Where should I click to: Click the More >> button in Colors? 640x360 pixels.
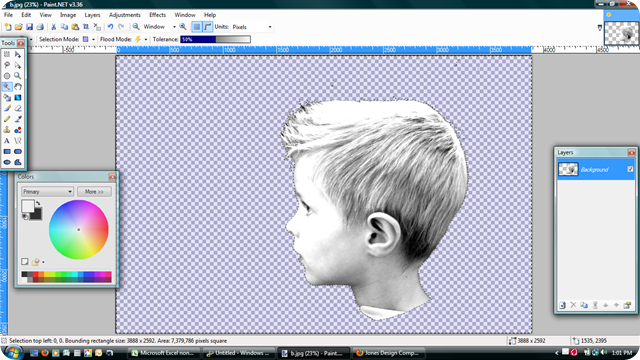tap(94, 191)
